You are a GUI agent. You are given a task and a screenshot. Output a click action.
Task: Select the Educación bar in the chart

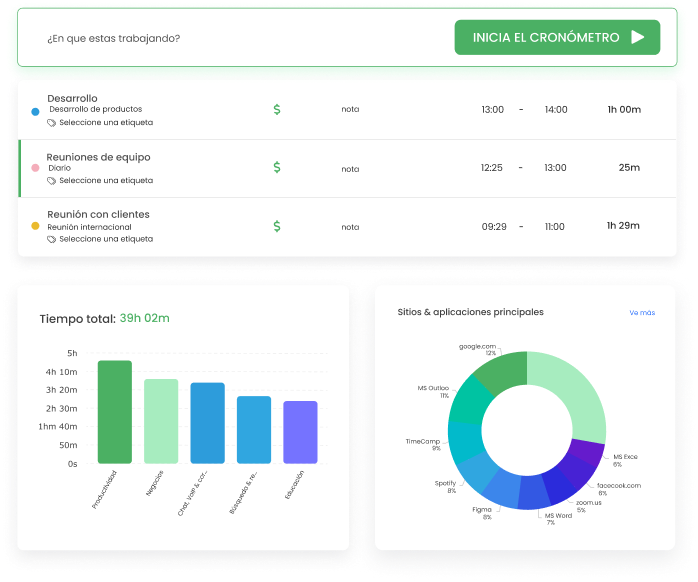coord(300,432)
